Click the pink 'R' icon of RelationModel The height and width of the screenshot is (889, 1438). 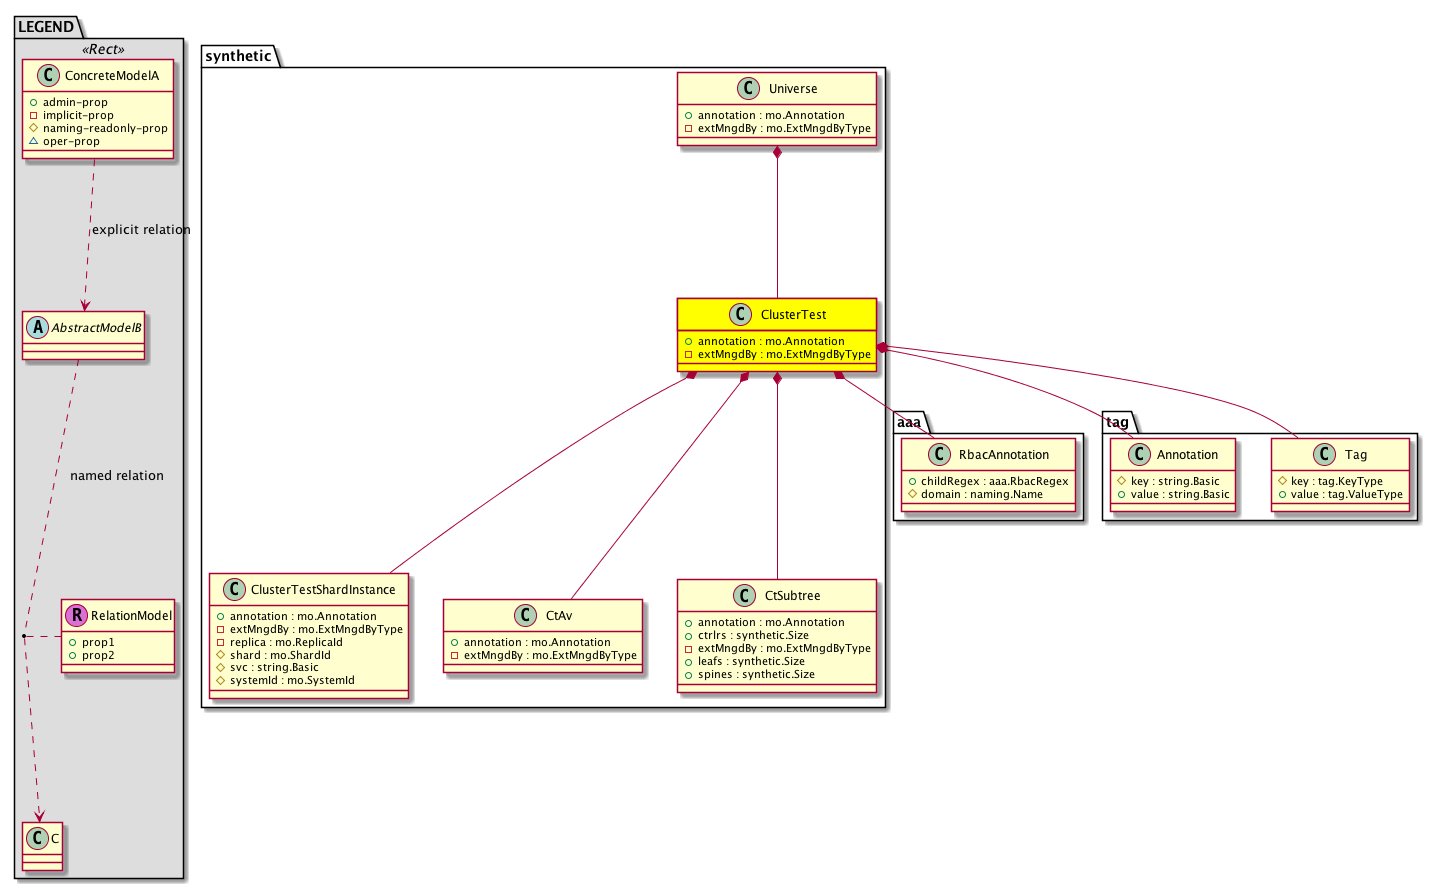coord(76,616)
